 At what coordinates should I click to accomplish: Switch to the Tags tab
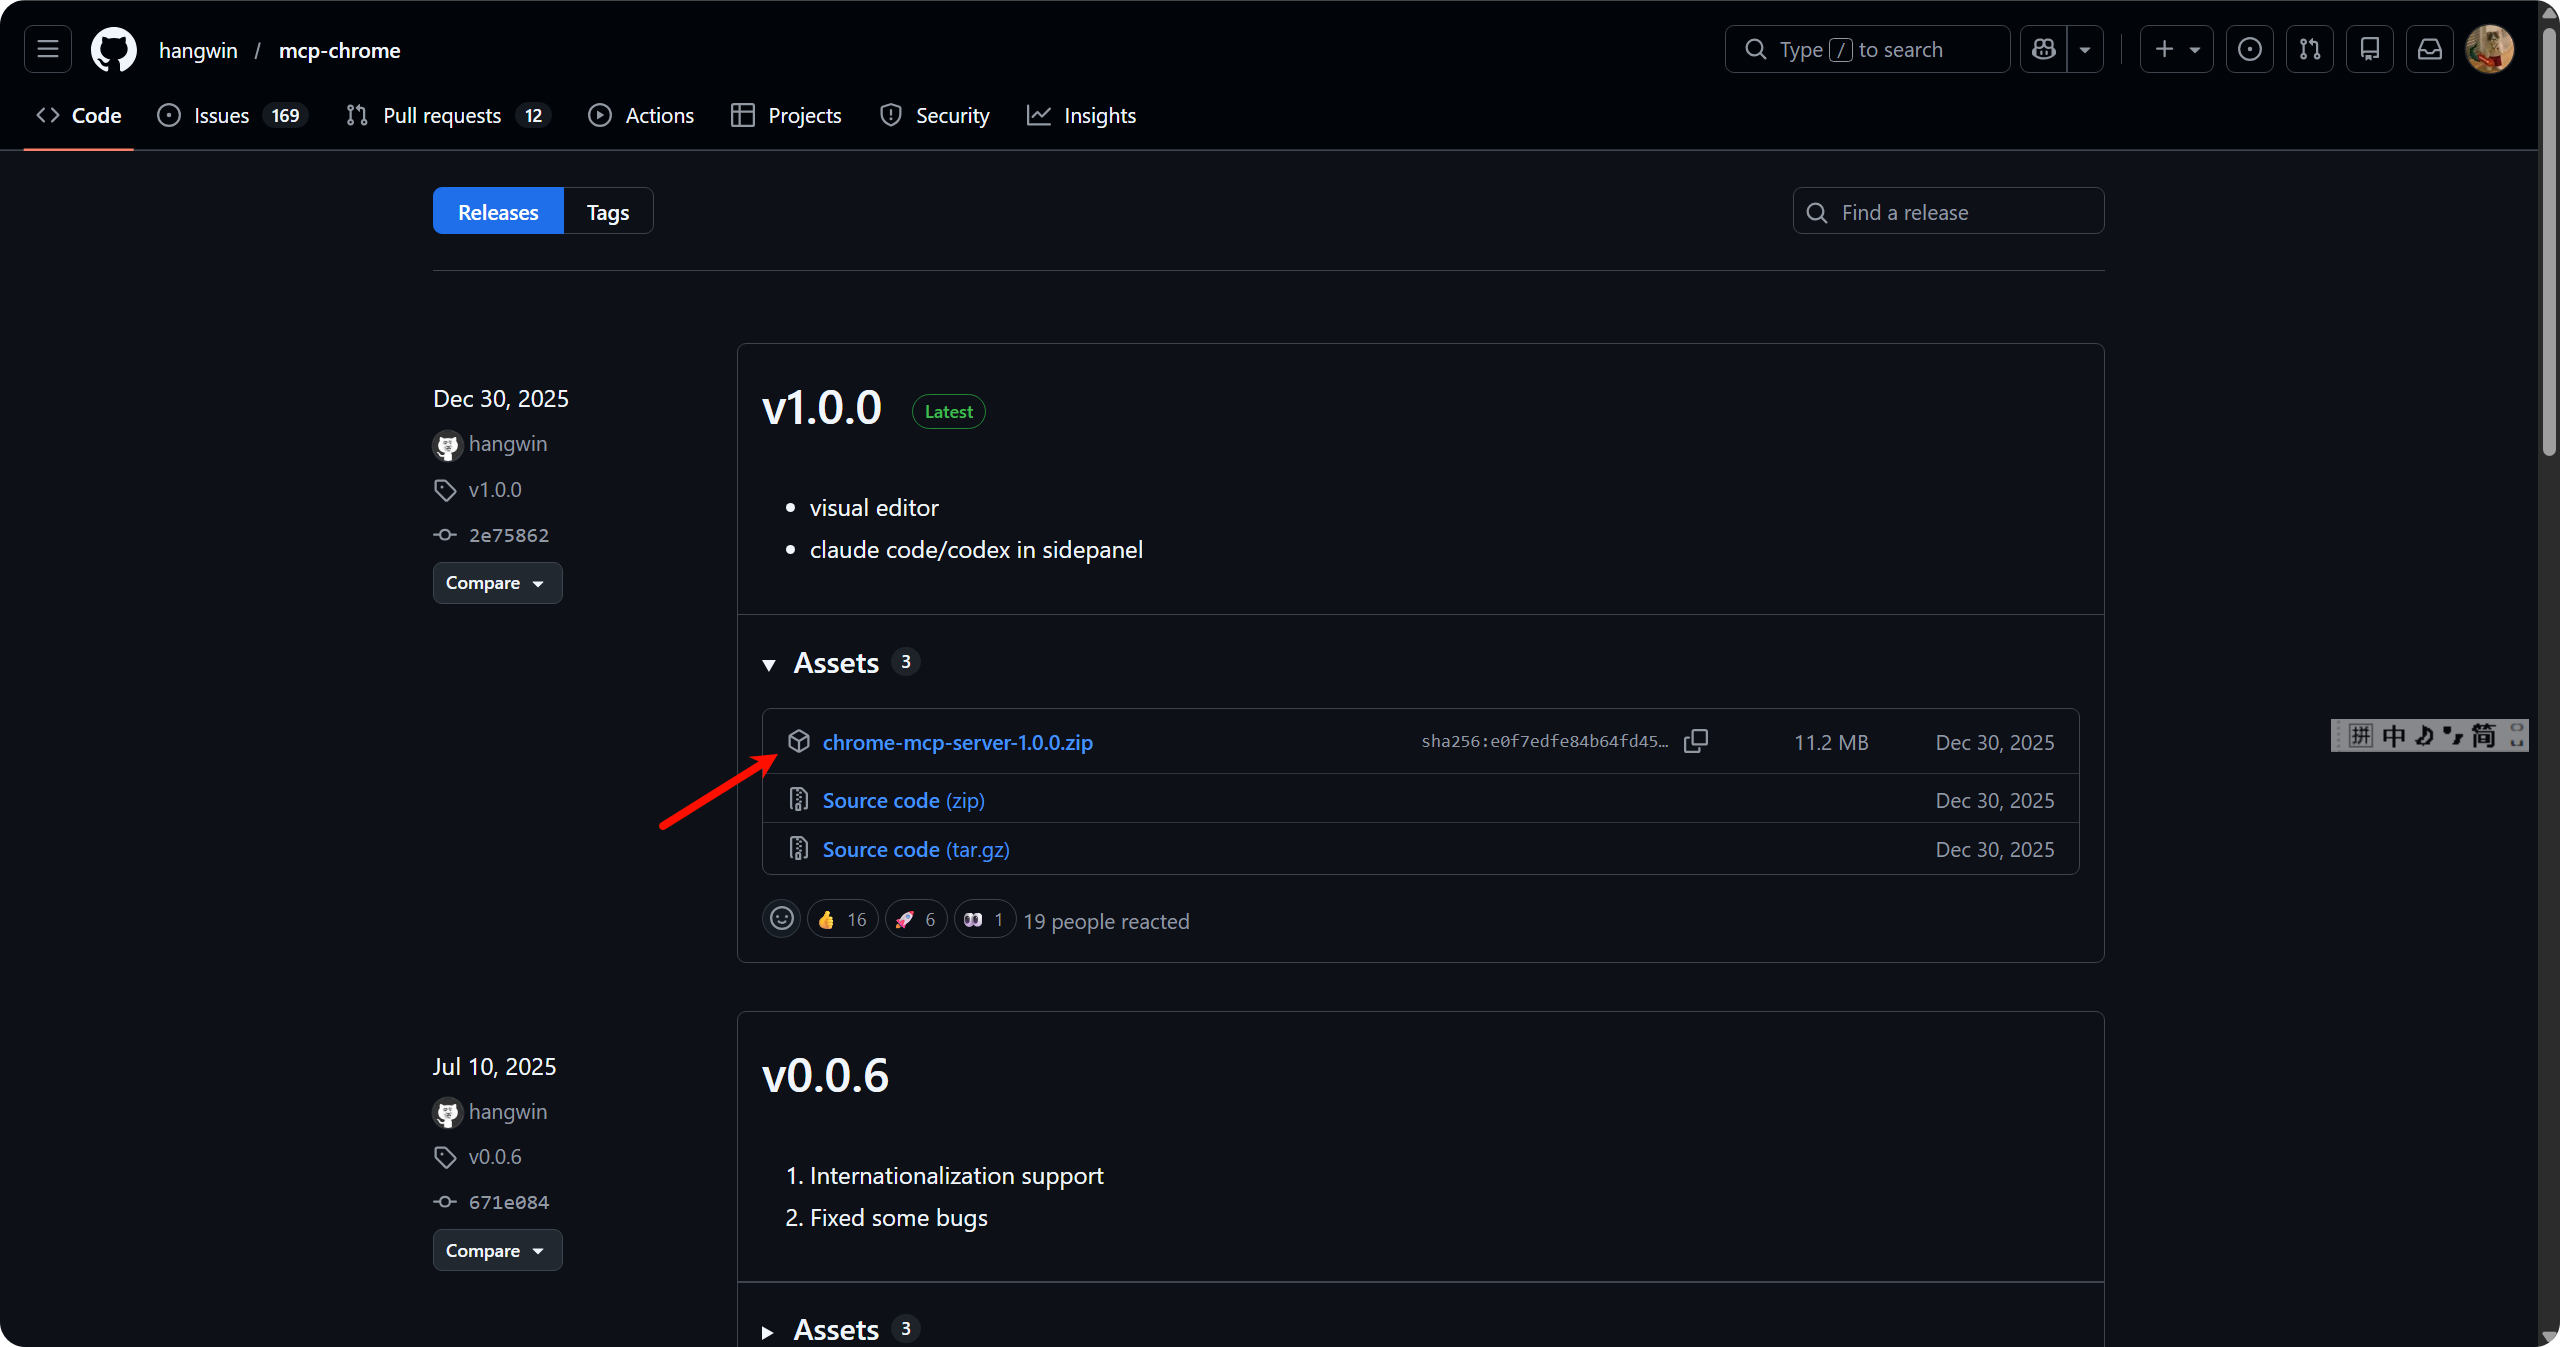[x=608, y=212]
